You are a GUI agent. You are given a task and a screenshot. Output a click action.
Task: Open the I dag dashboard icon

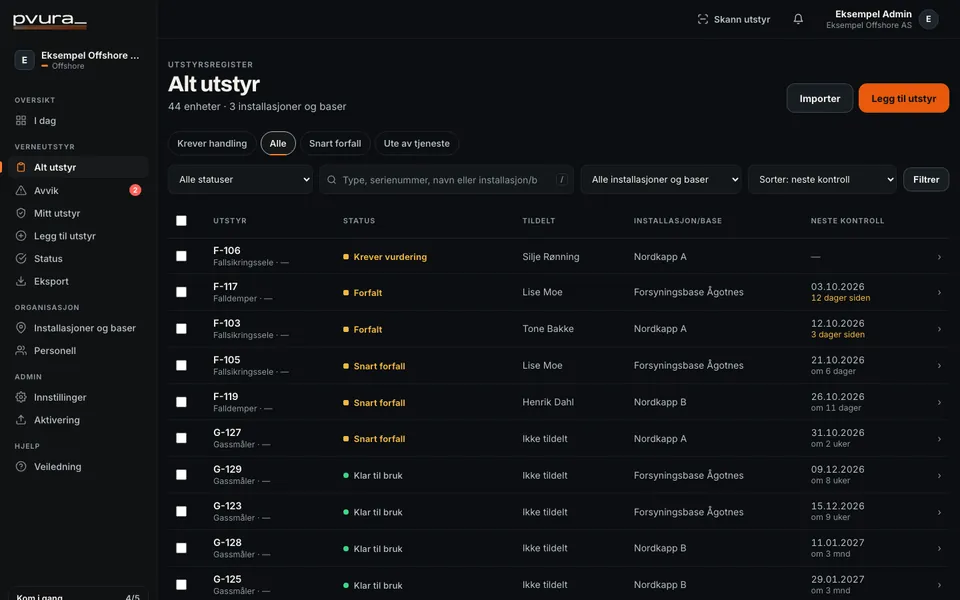(21, 121)
